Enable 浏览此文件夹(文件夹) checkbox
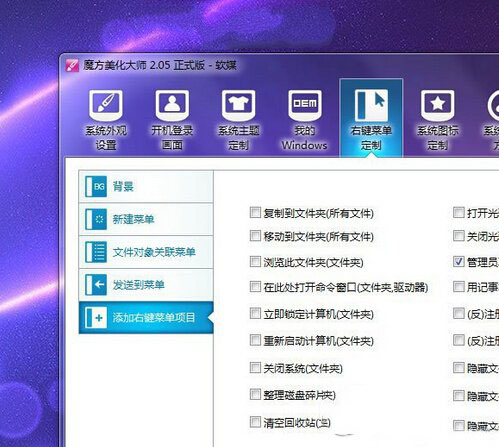 pyautogui.click(x=255, y=261)
